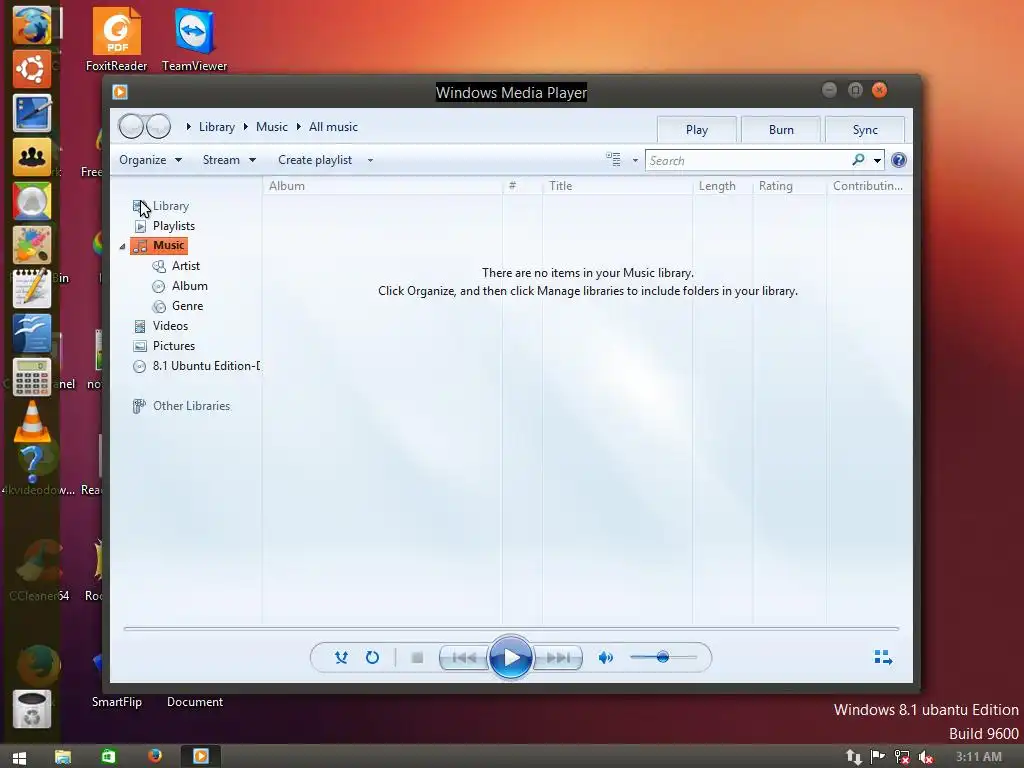Select the 8.1 Ubuntu Edition disc entry
The image size is (1024, 768).
(196, 366)
